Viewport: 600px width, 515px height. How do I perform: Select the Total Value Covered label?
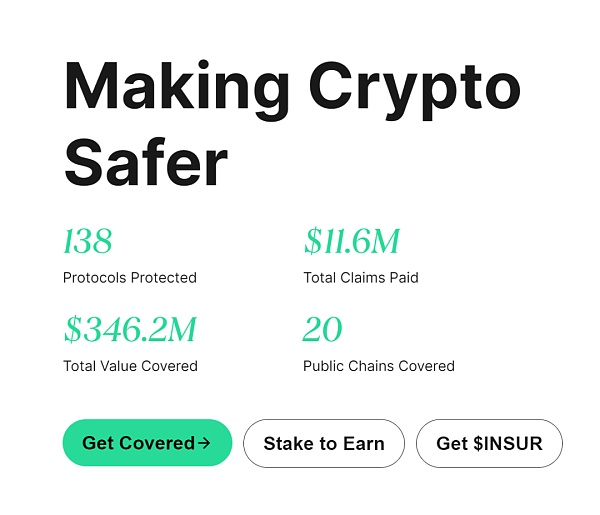click(x=130, y=366)
